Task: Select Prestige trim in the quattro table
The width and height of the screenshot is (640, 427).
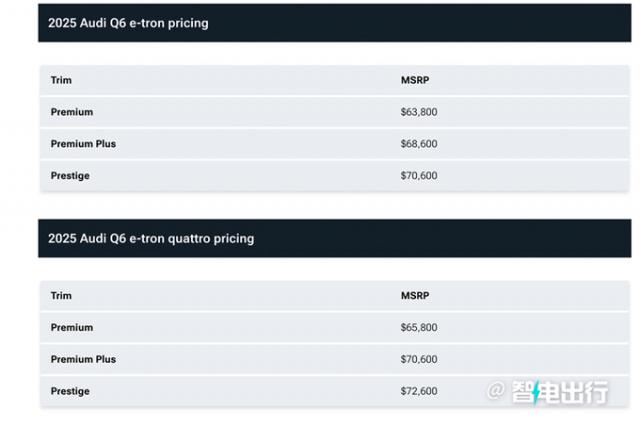Action: (70, 392)
